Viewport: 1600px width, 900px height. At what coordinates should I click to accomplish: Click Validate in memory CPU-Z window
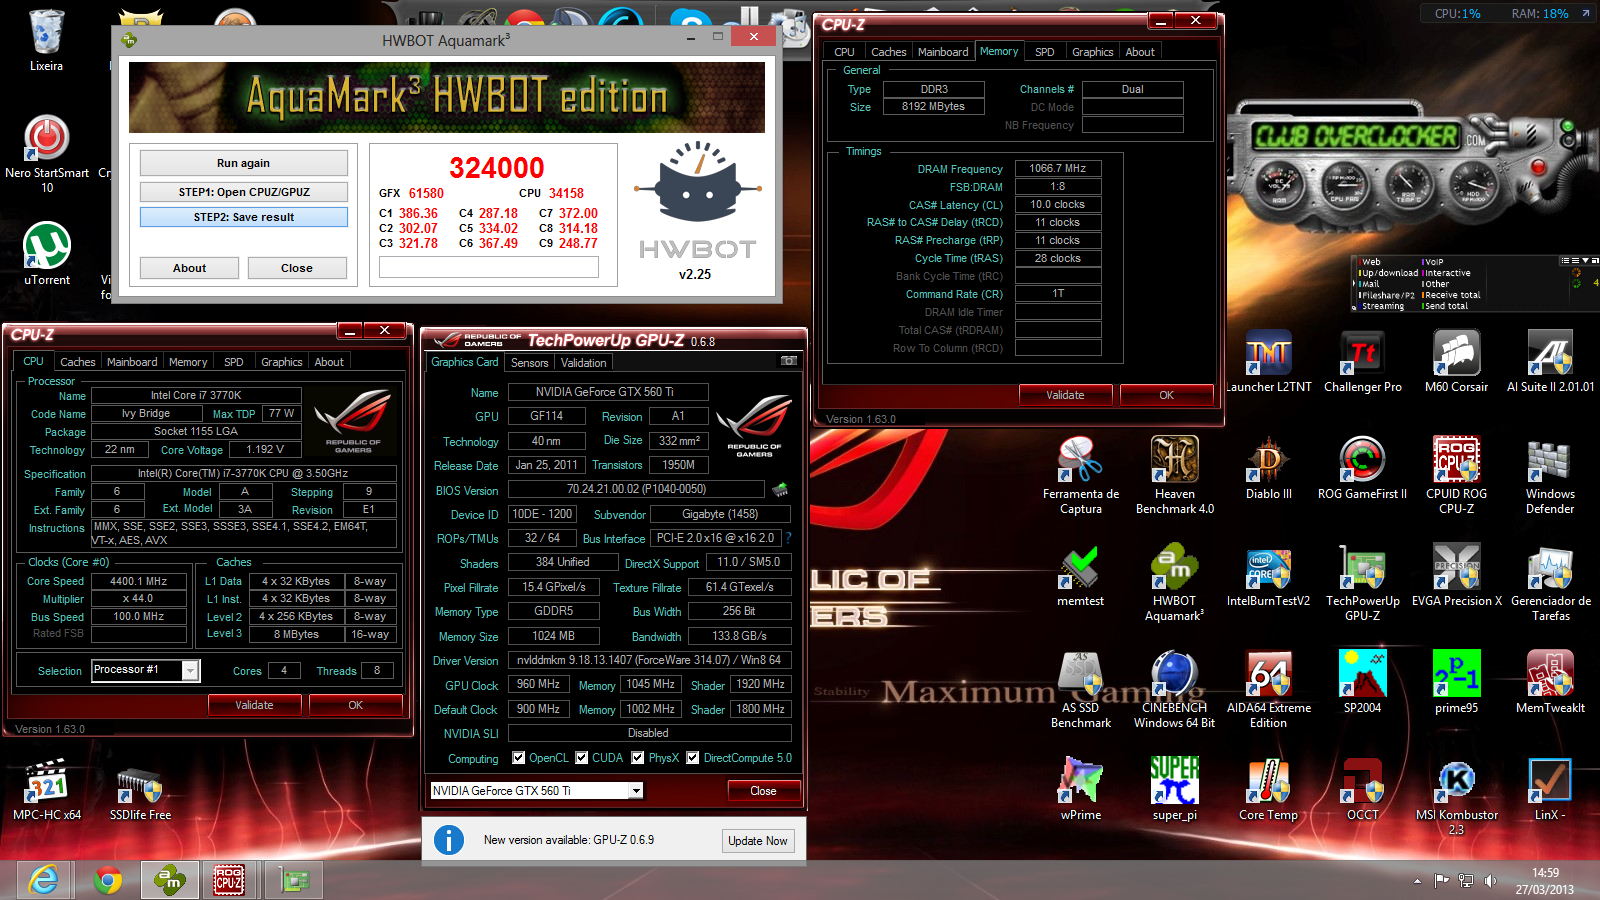[x=1065, y=395]
